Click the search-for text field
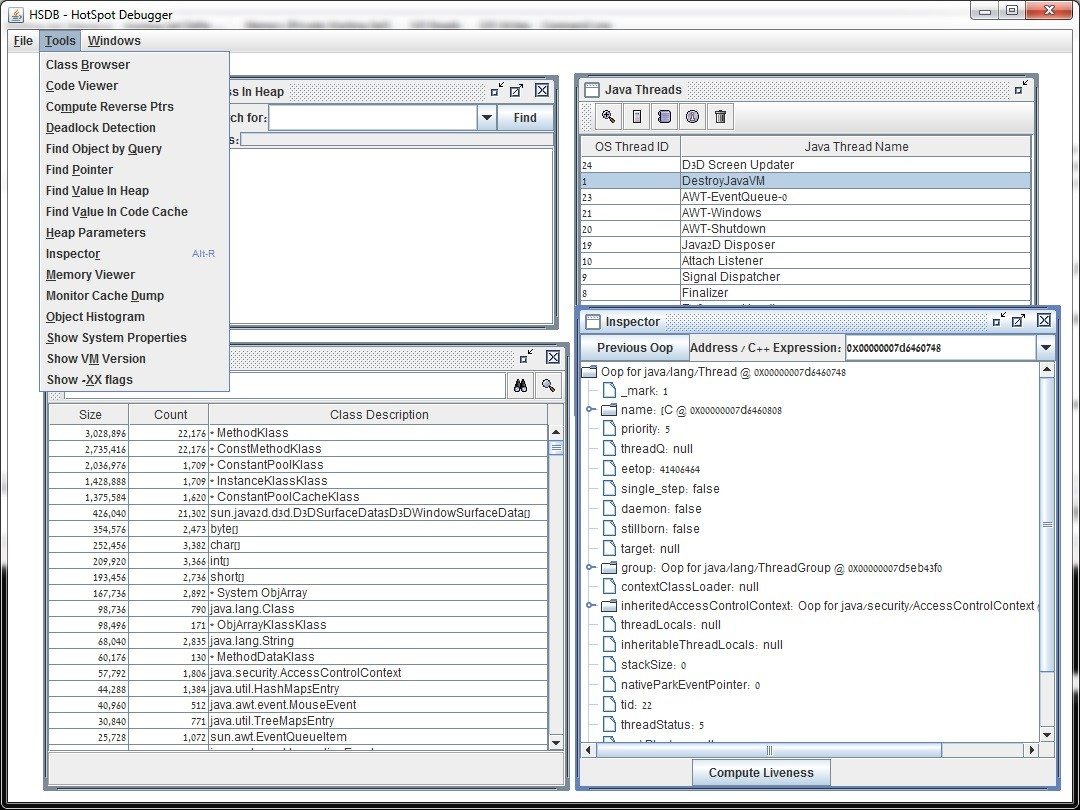Image resolution: width=1080 pixels, height=810 pixels. tap(373, 118)
